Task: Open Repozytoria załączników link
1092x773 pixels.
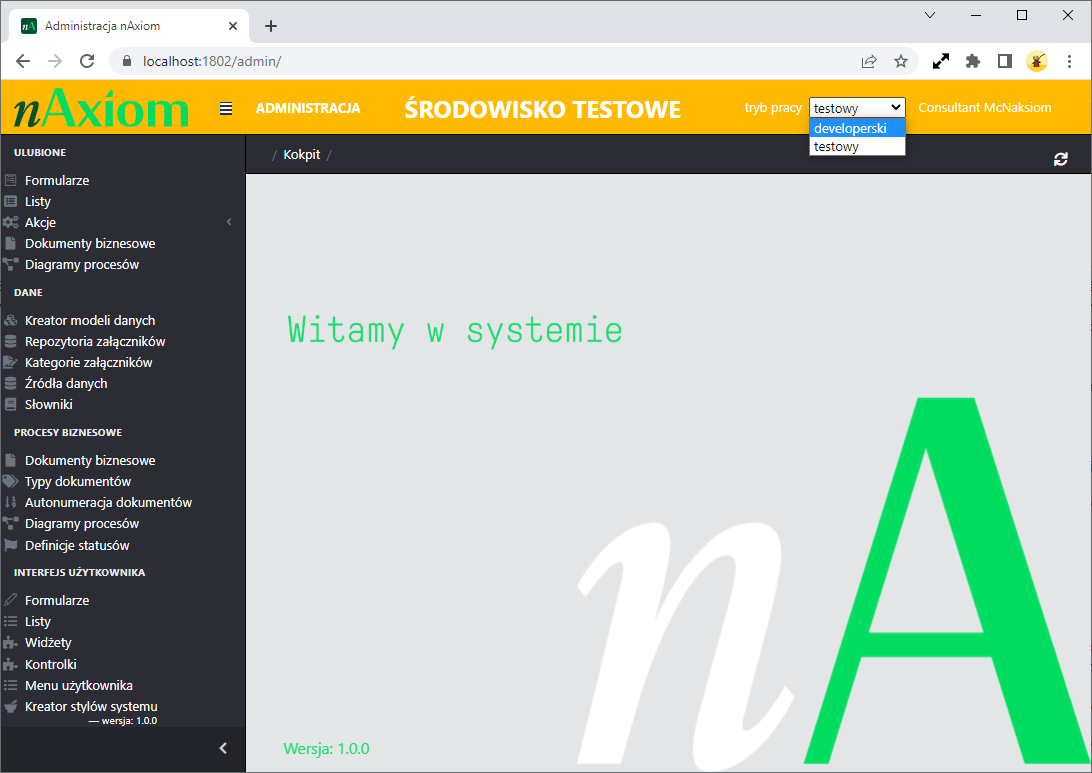Action: tap(95, 341)
